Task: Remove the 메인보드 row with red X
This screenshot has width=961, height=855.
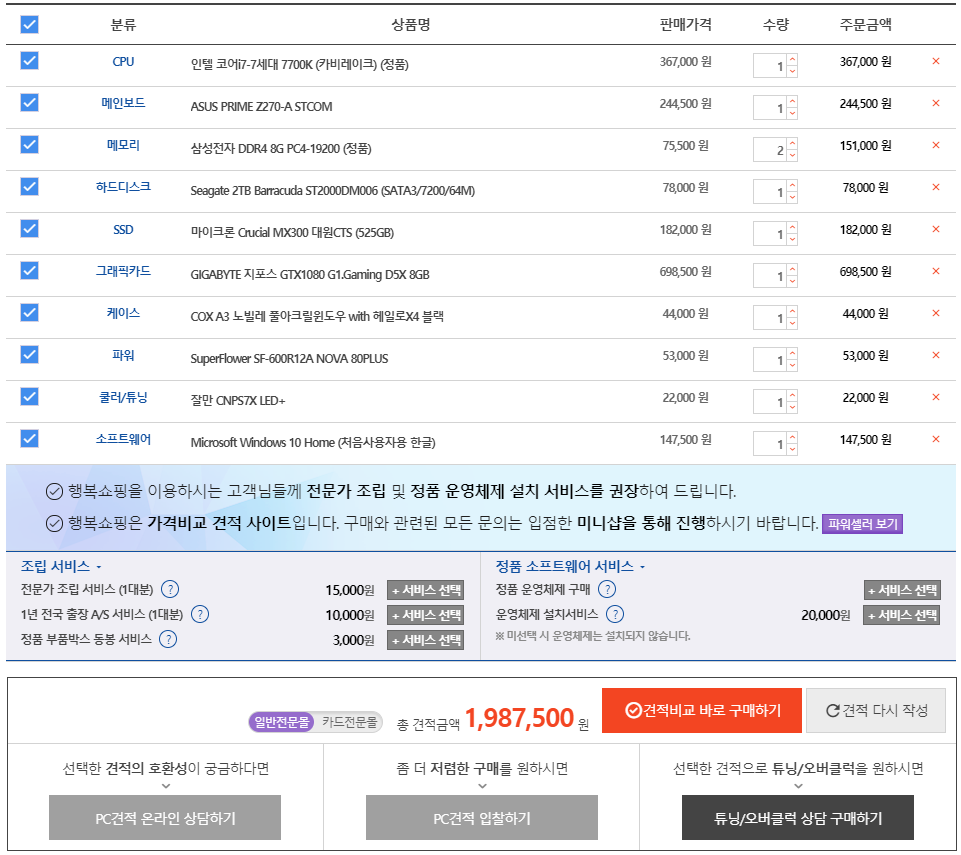Action: click(x=935, y=103)
